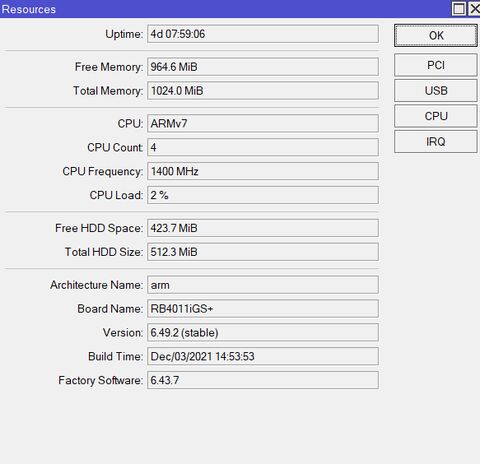Open the IRQ settings button
Screen dimensions: 480x464
click(436, 142)
